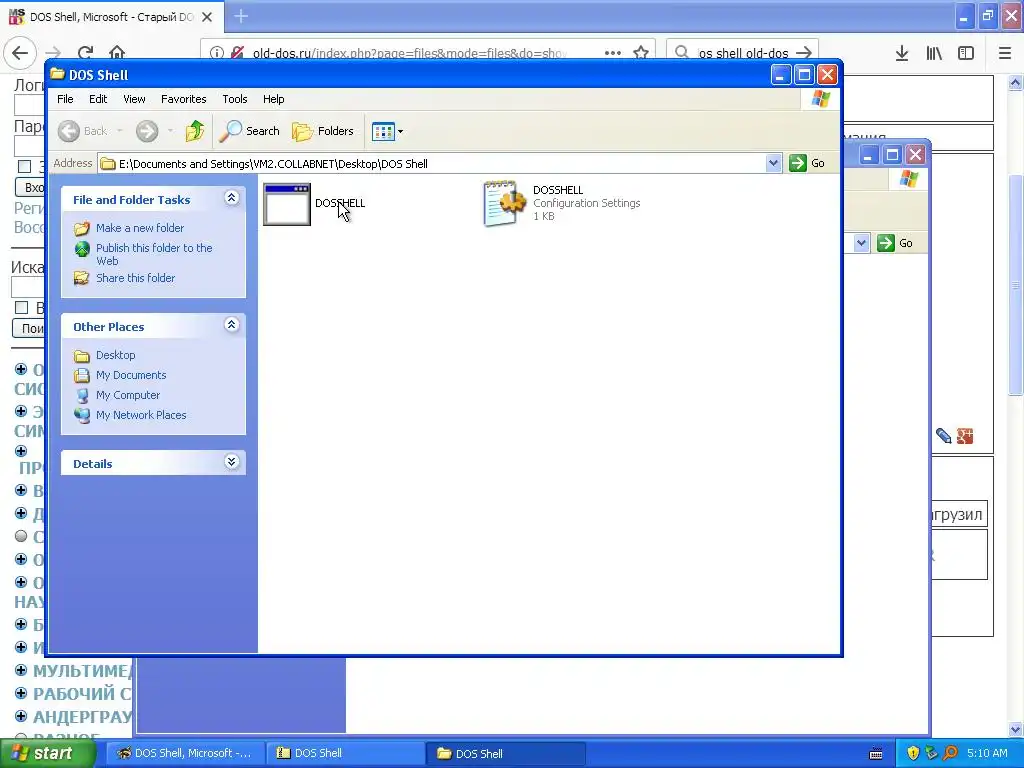Expand the Address bar dropdown in DOS Shell window
Image resolution: width=1024 pixels, height=768 pixels.
pos(773,163)
